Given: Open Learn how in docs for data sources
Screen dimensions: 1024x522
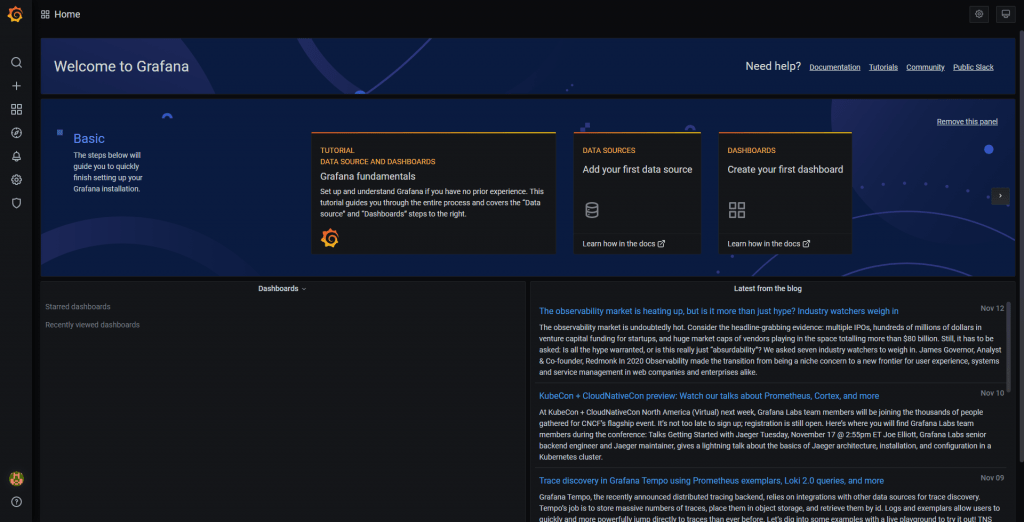Looking at the screenshot, I should click(624, 244).
